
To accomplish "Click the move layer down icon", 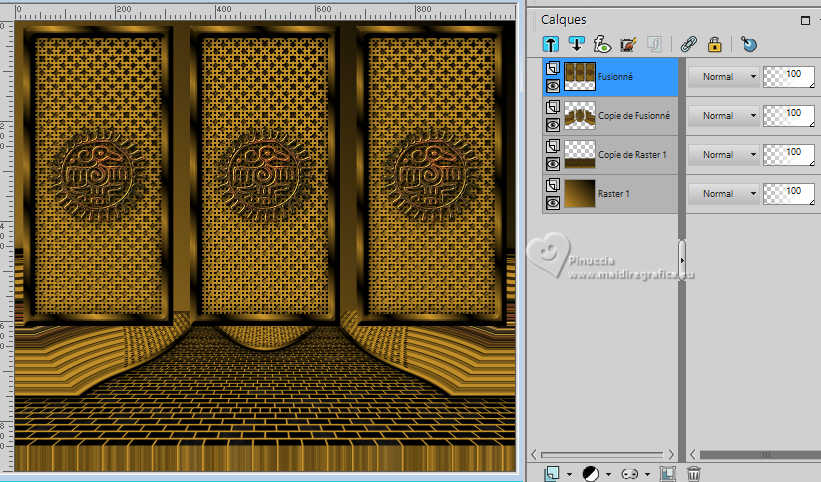I will point(577,44).
